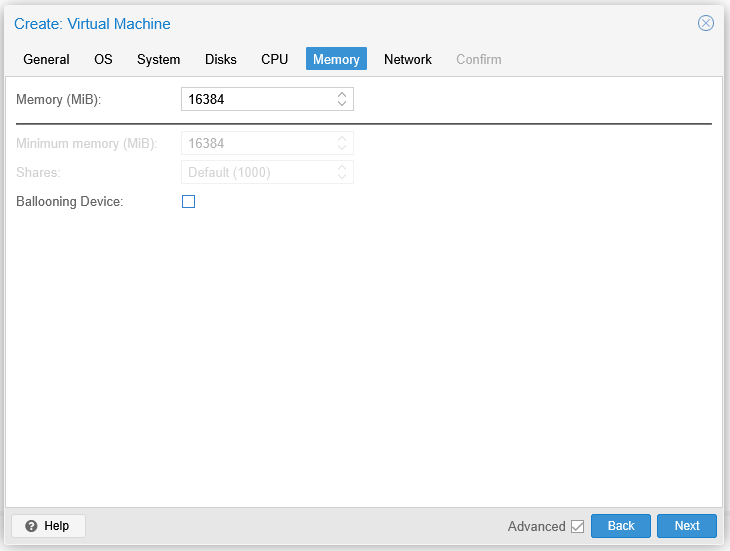Click the greyed-out Confirm tab
This screenshot has width=730, height=551.
[479, 59]
